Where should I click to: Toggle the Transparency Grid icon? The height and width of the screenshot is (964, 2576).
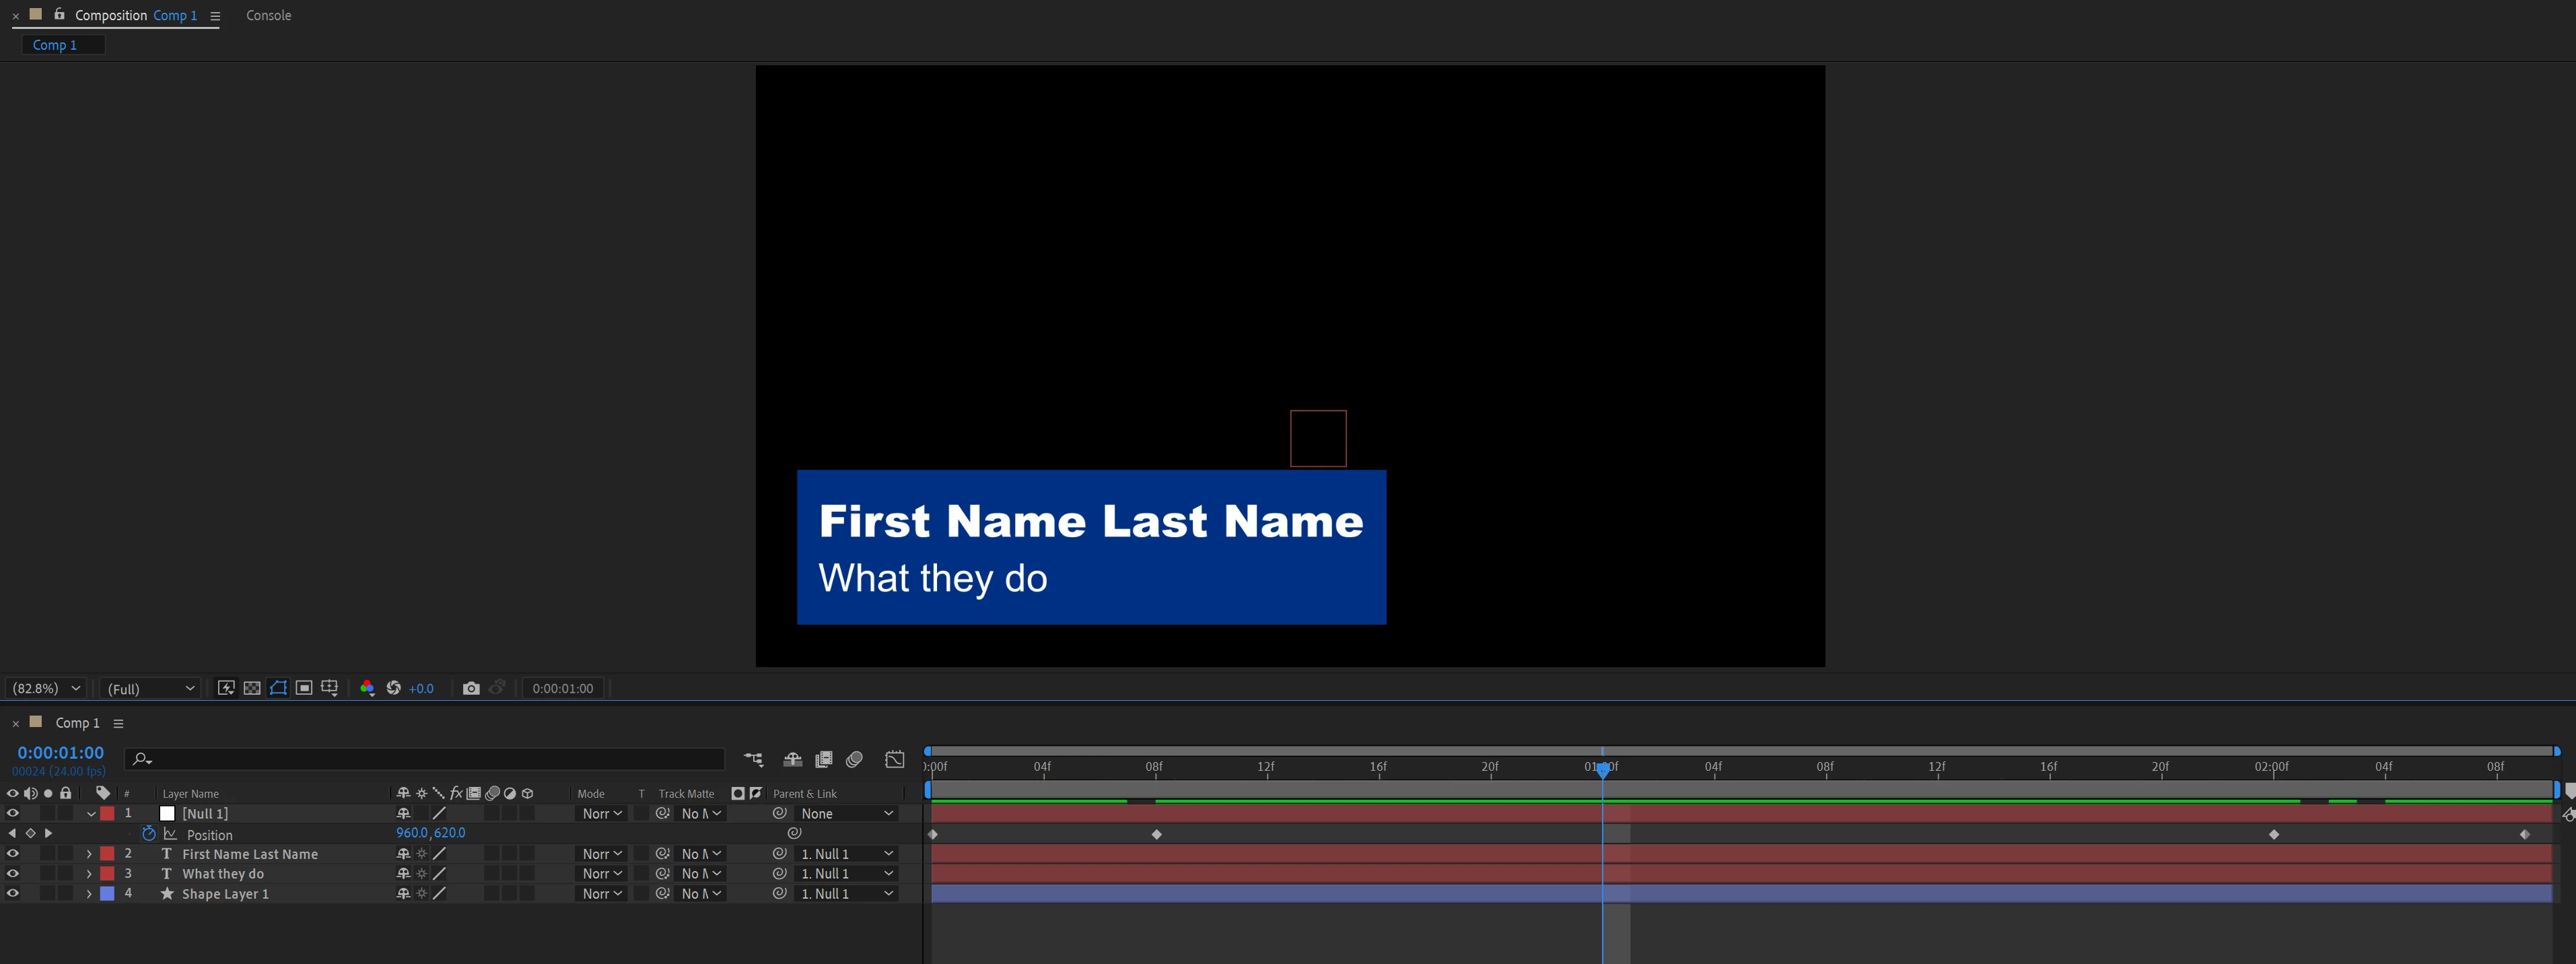[x=252, y=688]
